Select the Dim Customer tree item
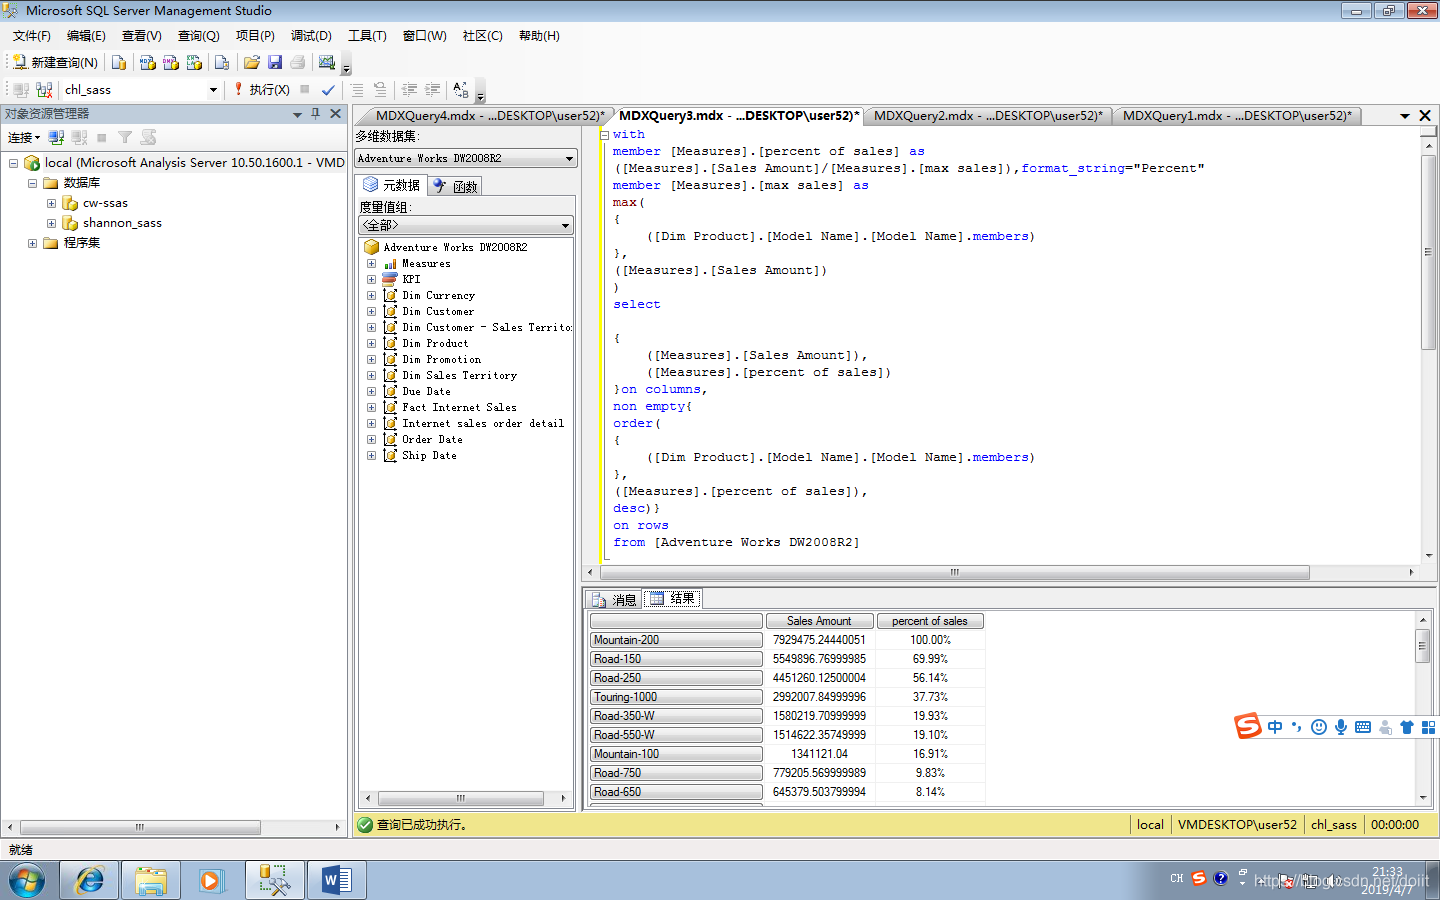Screen dimensions: 1440x900 click(x=438, y=312)
